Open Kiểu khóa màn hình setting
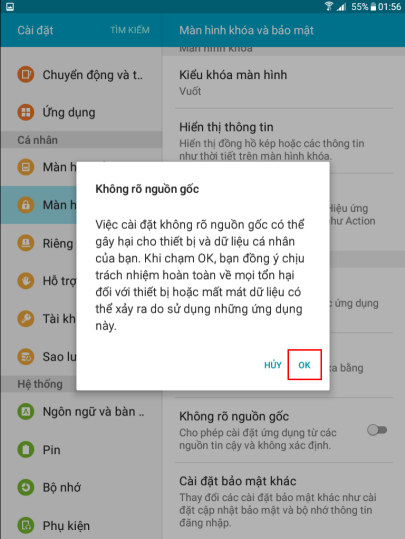This screenshot has height=539, width=405. (284, 82)
